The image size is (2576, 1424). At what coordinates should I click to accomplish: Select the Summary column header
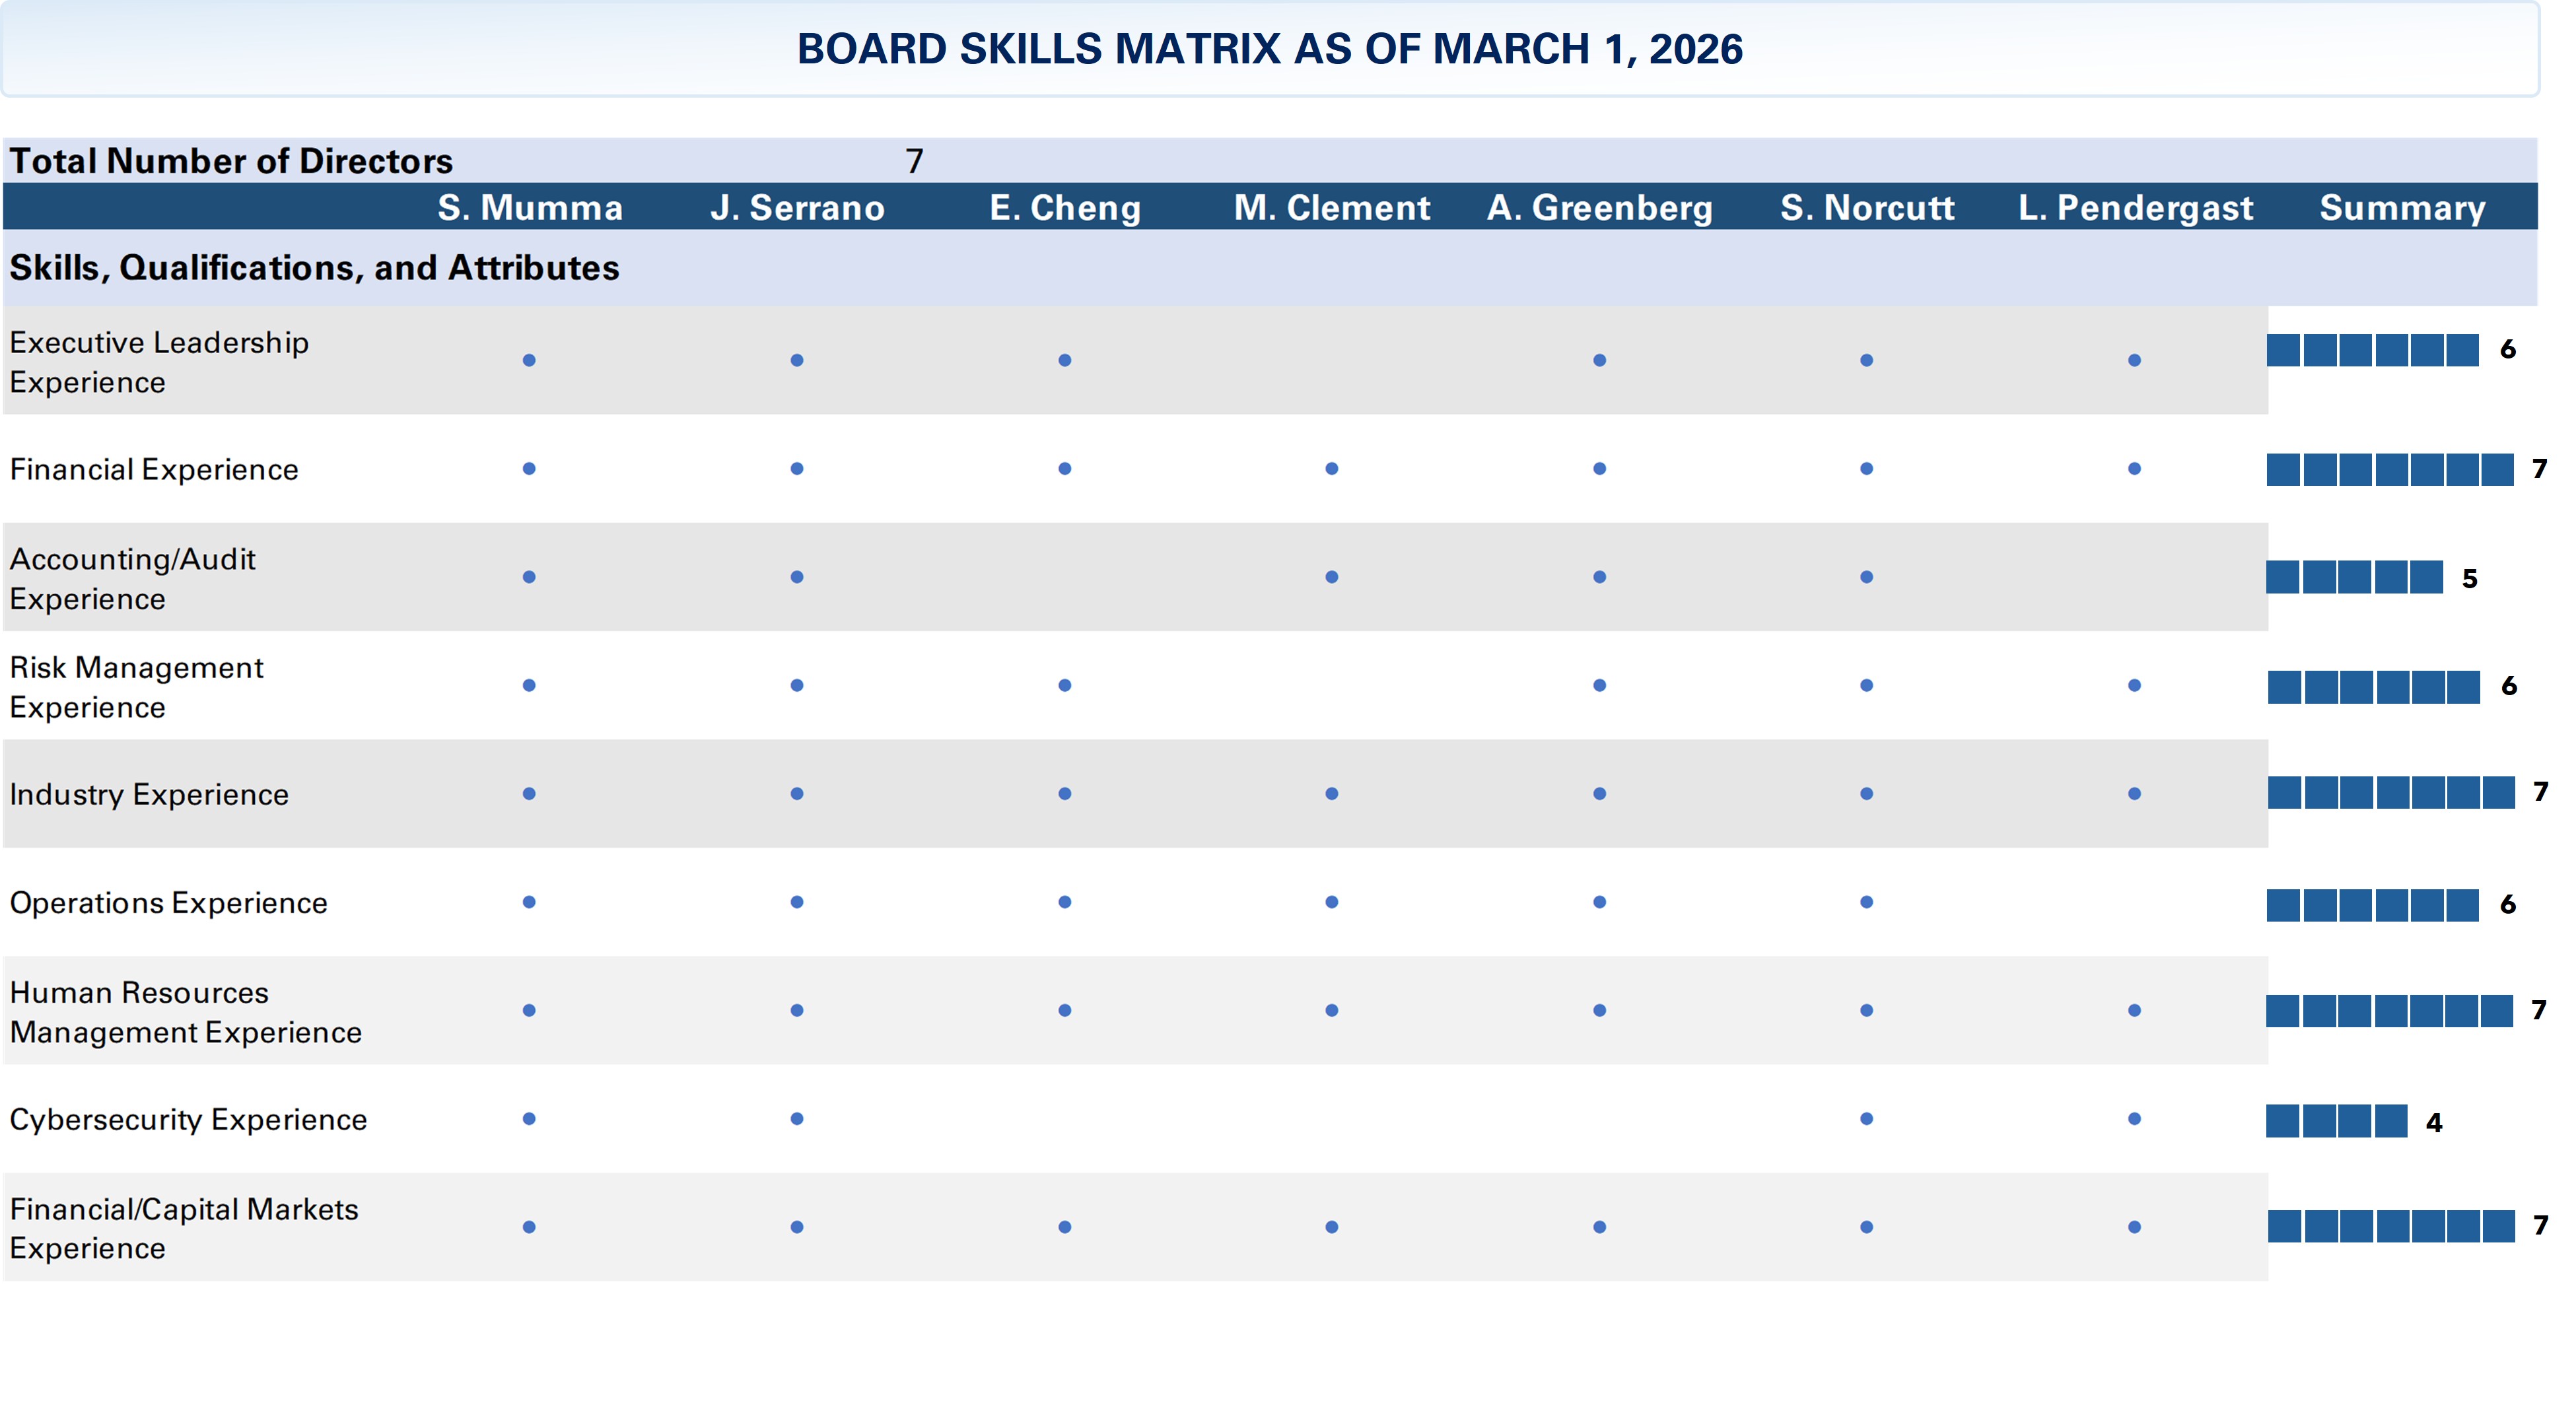pos(2402,208)
